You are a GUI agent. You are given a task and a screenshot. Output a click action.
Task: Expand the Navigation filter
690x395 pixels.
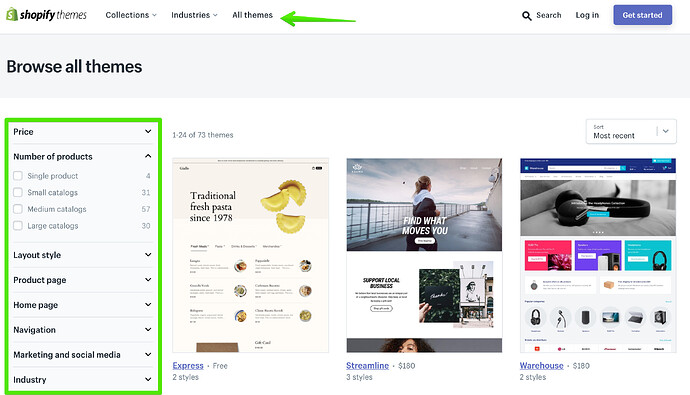(83, 330)
